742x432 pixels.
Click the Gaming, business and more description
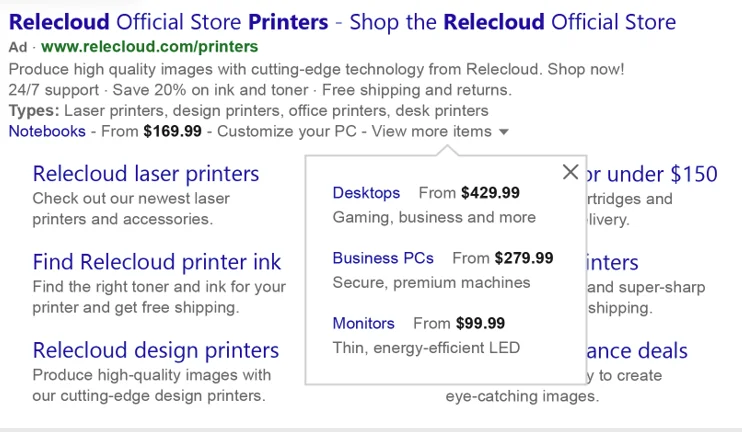pyautogui.click(x=434, y=217)
